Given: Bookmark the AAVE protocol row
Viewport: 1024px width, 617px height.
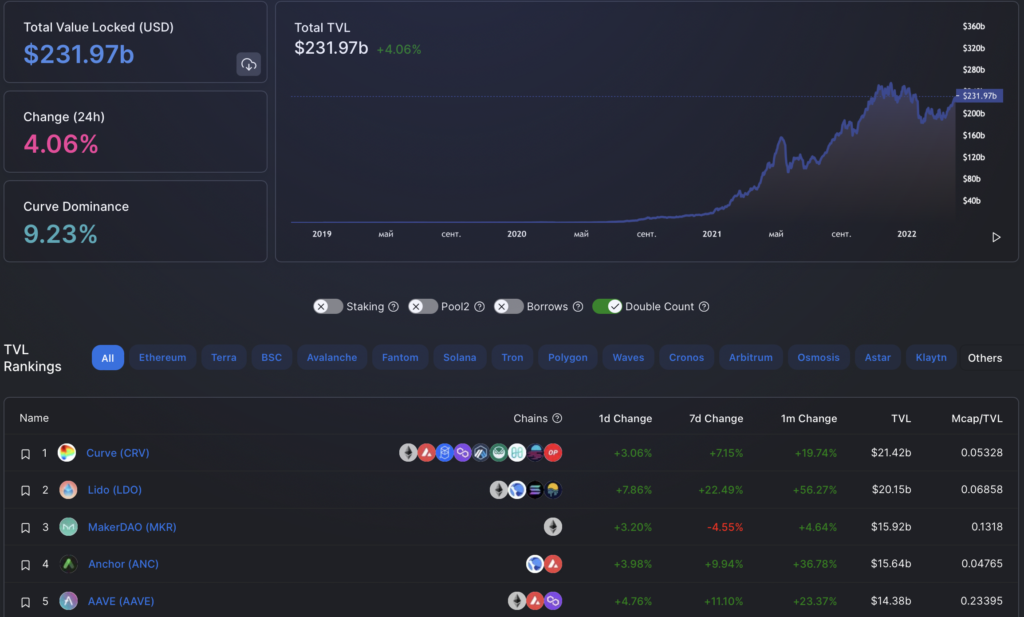Looking at the screenshot, I should point(26,602).
